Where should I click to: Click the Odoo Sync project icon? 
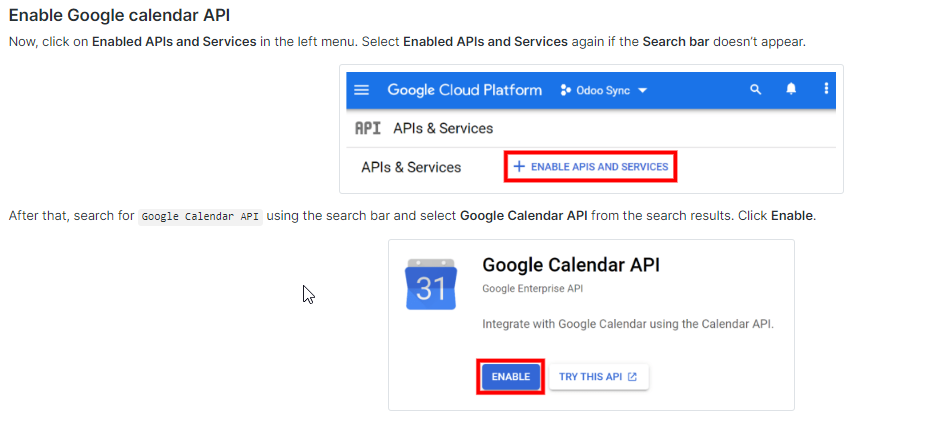coord(566,90)
